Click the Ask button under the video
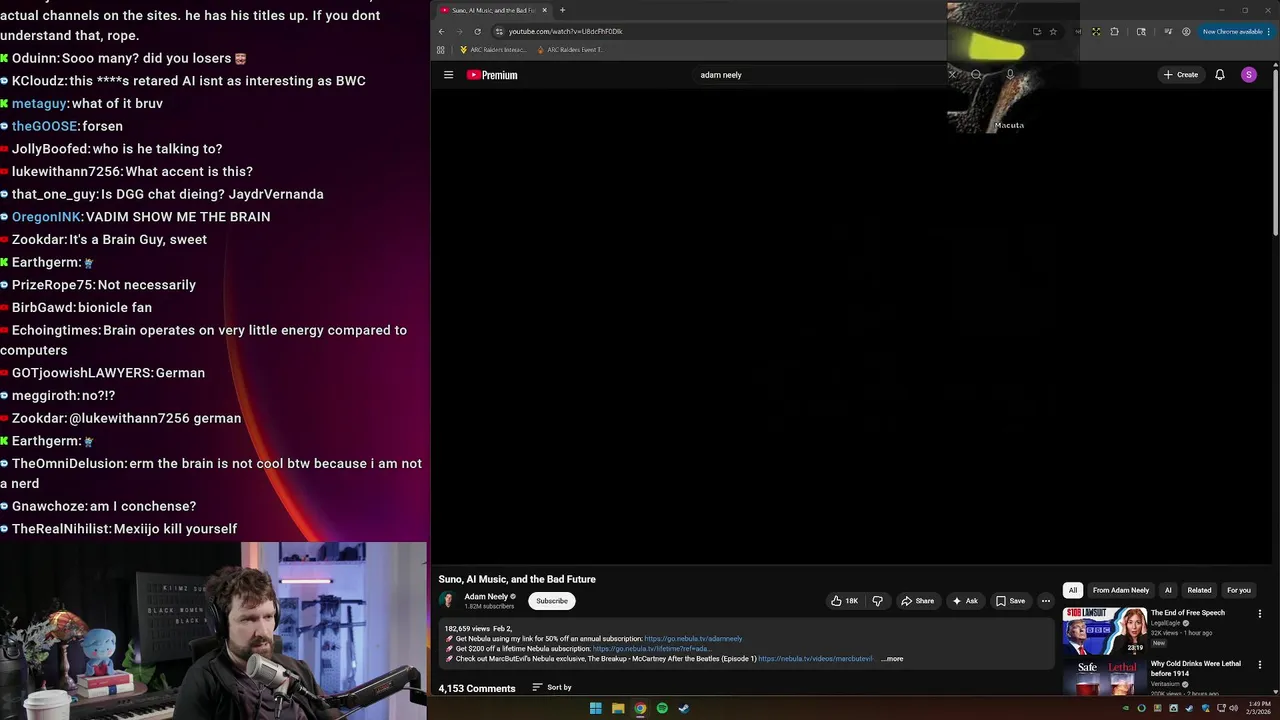 point(965,601)
